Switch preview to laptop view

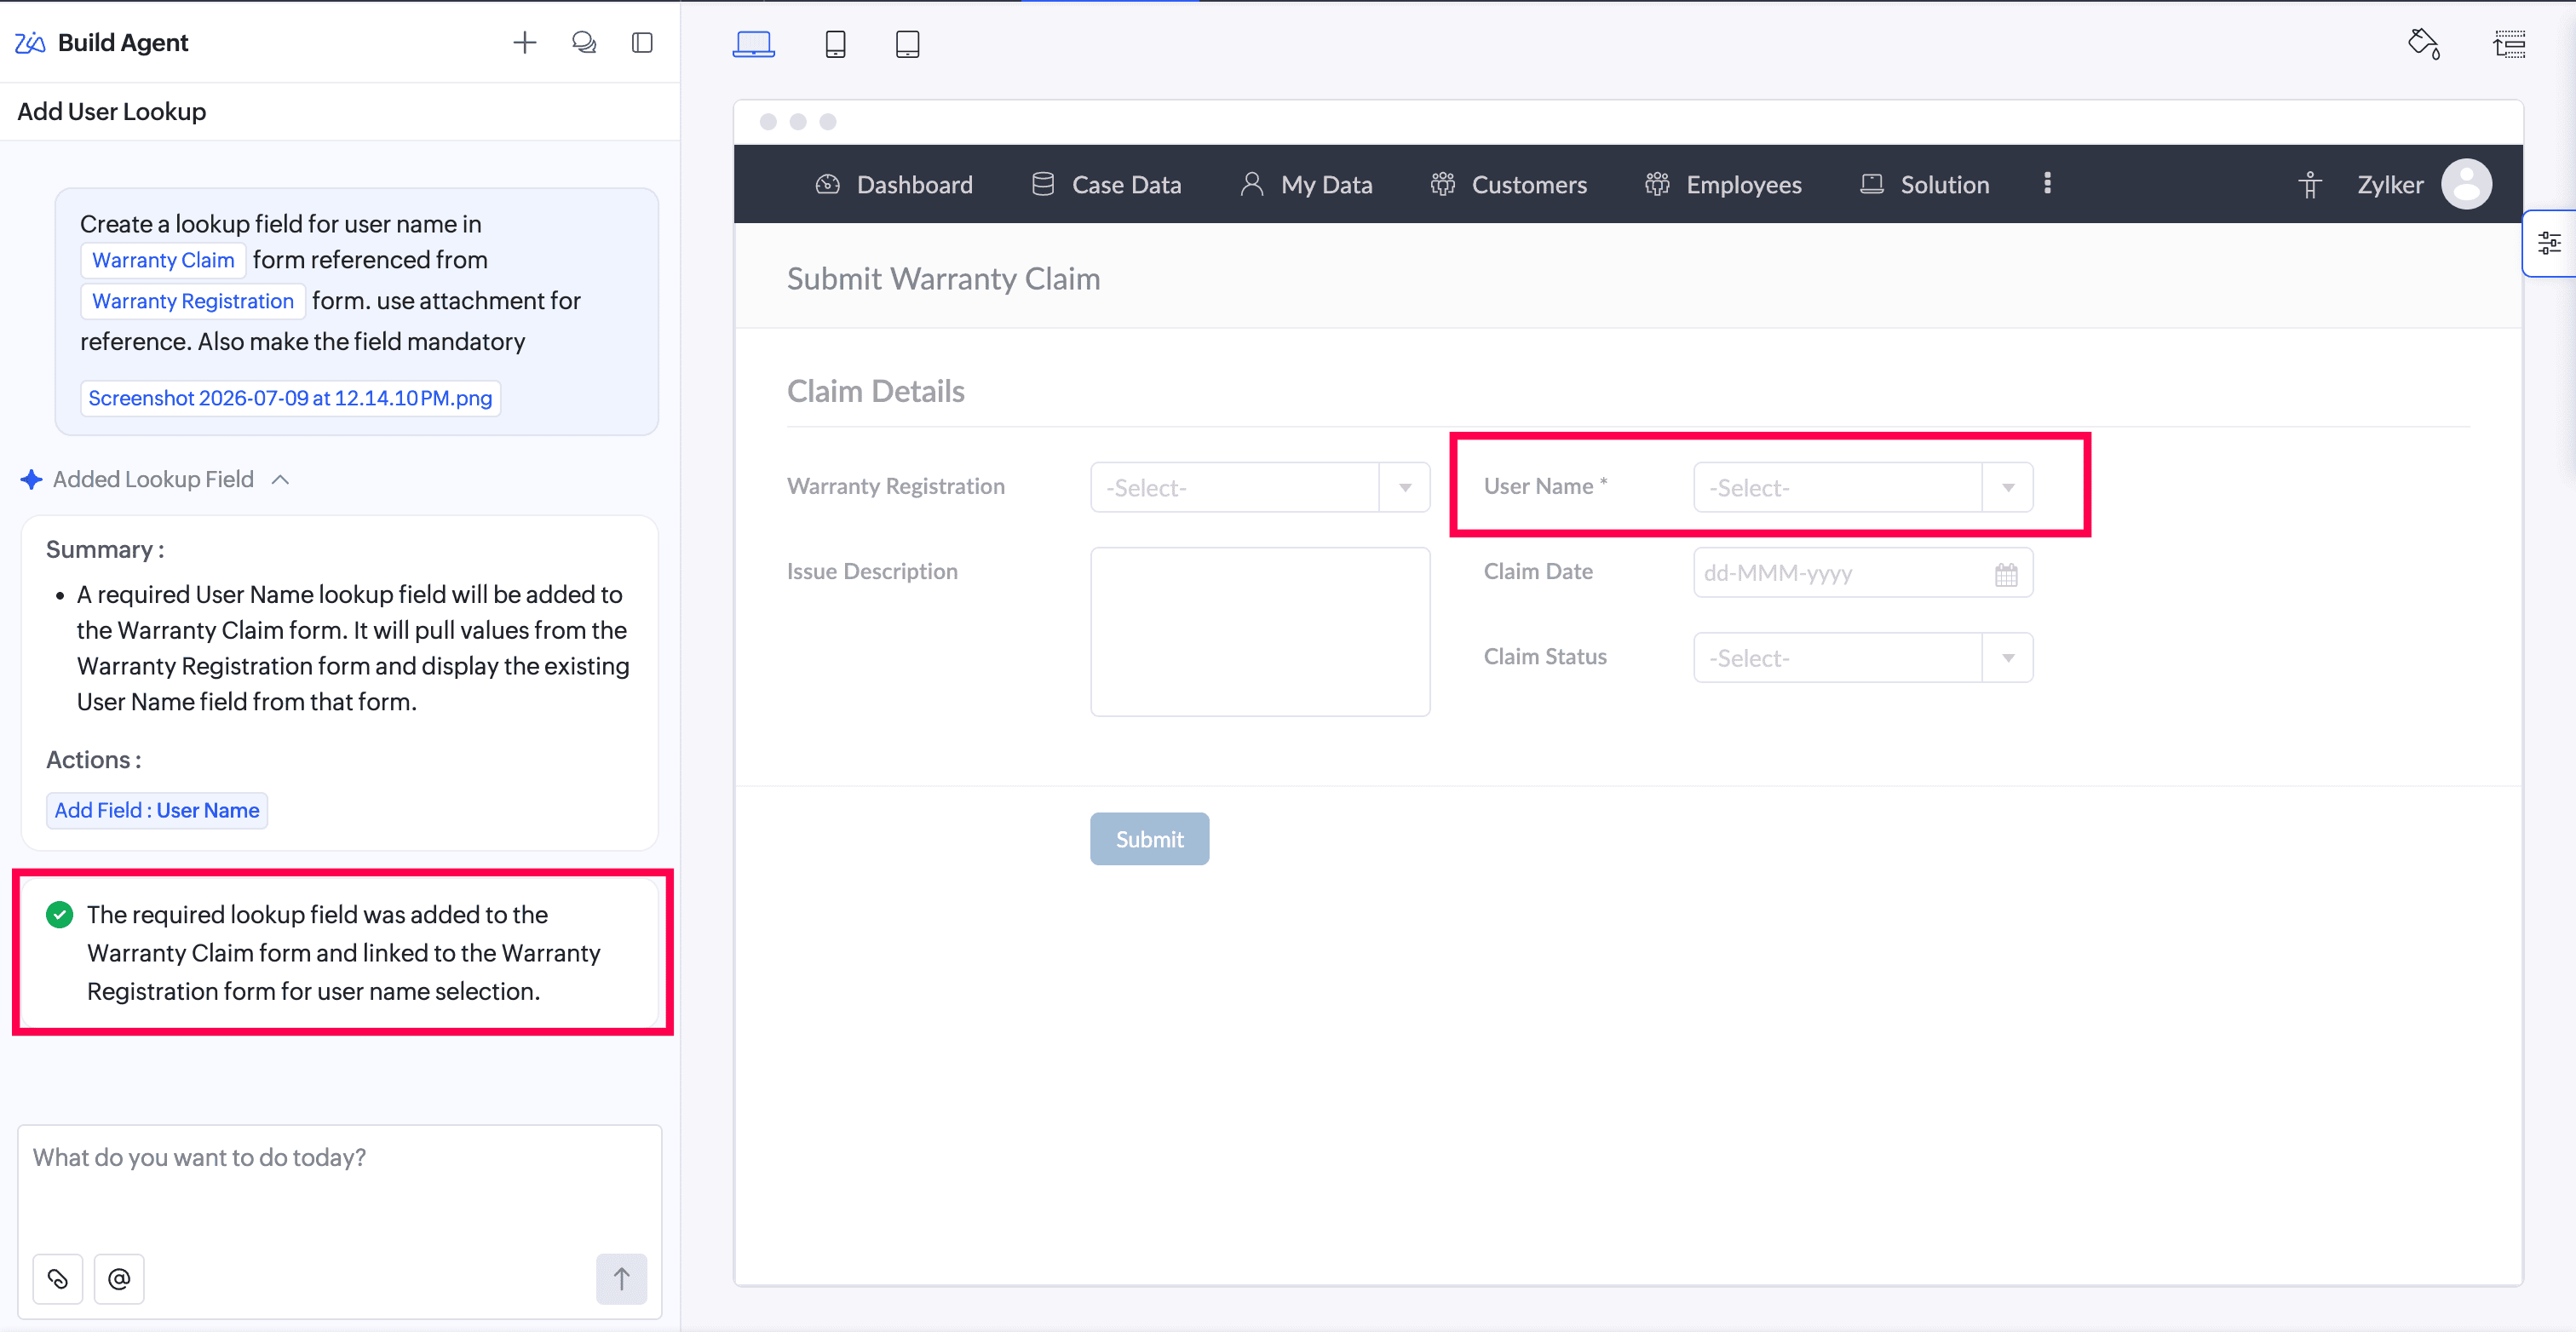[753, 44]
